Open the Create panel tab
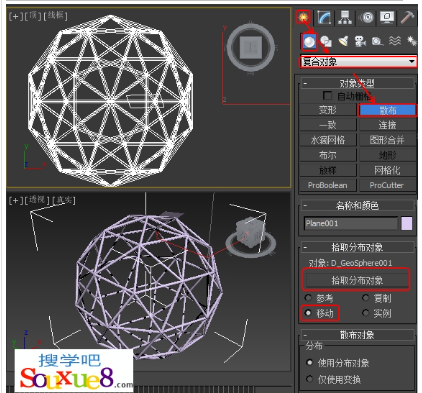The image size is (422, 393). pyautogui.click(x=303, y=17)
